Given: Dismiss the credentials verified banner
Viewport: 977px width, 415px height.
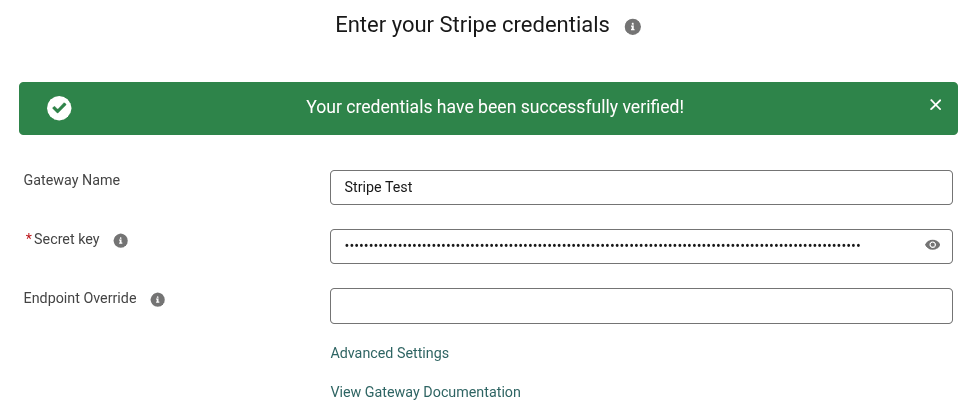Looking at the screenshot, I should click(935, 105).
